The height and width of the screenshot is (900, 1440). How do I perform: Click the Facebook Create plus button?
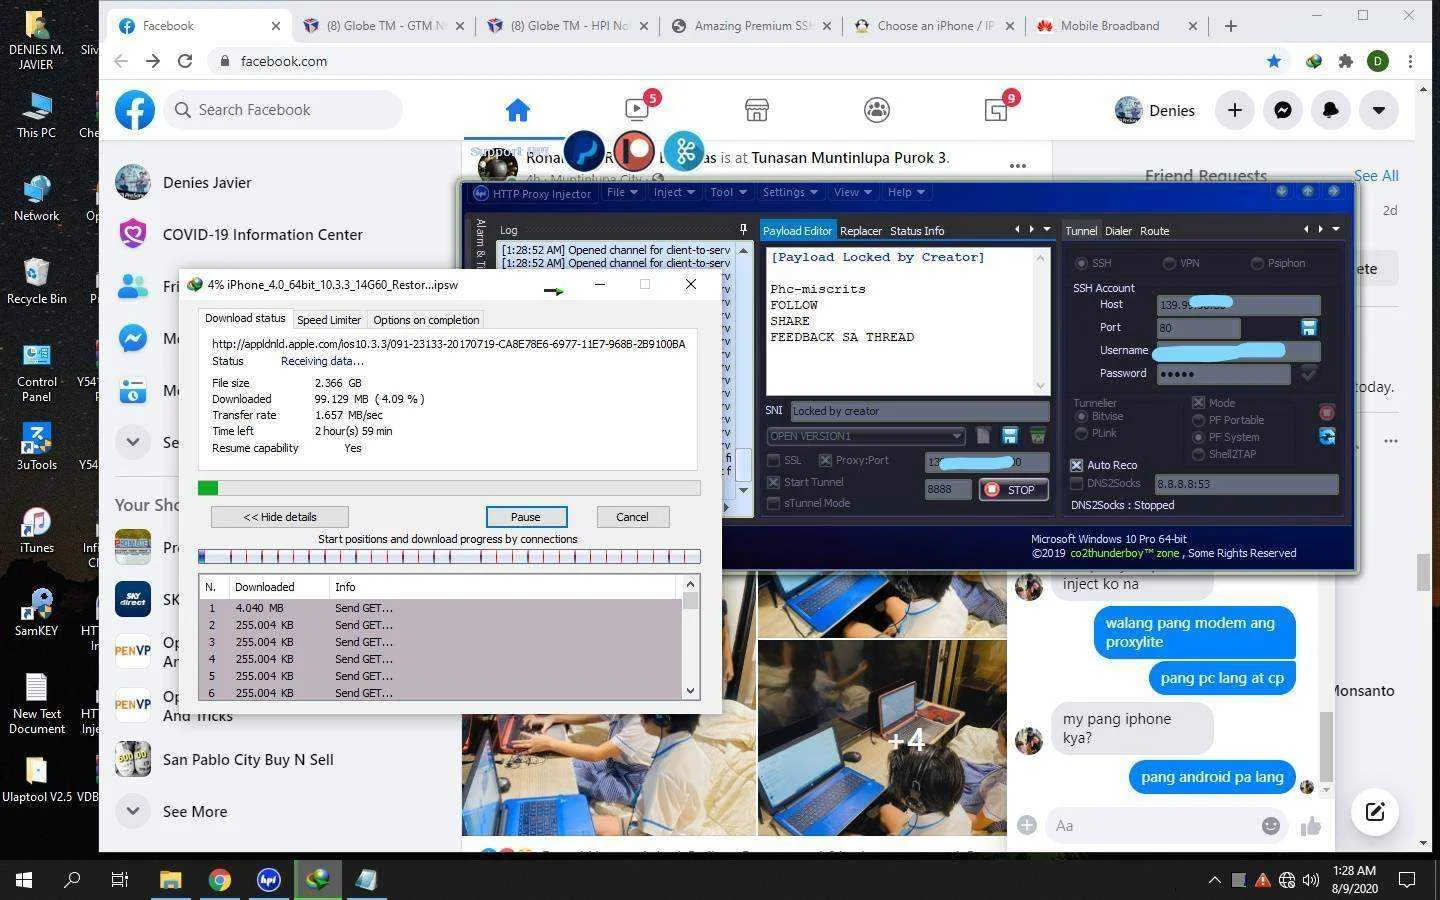pyautogui.click(x=1235, y=110)
